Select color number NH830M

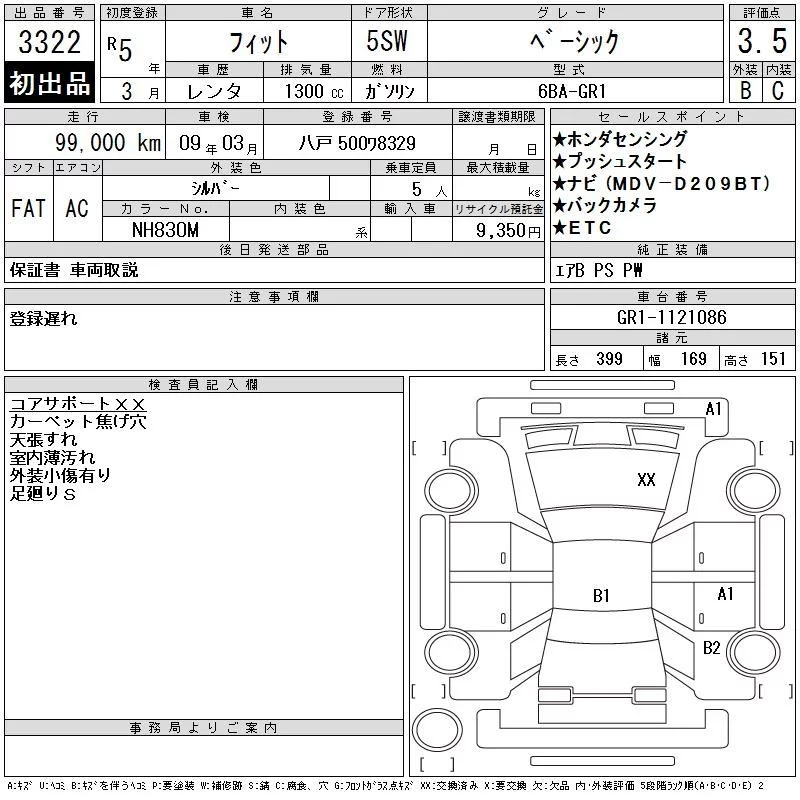(x=165, y=230)
